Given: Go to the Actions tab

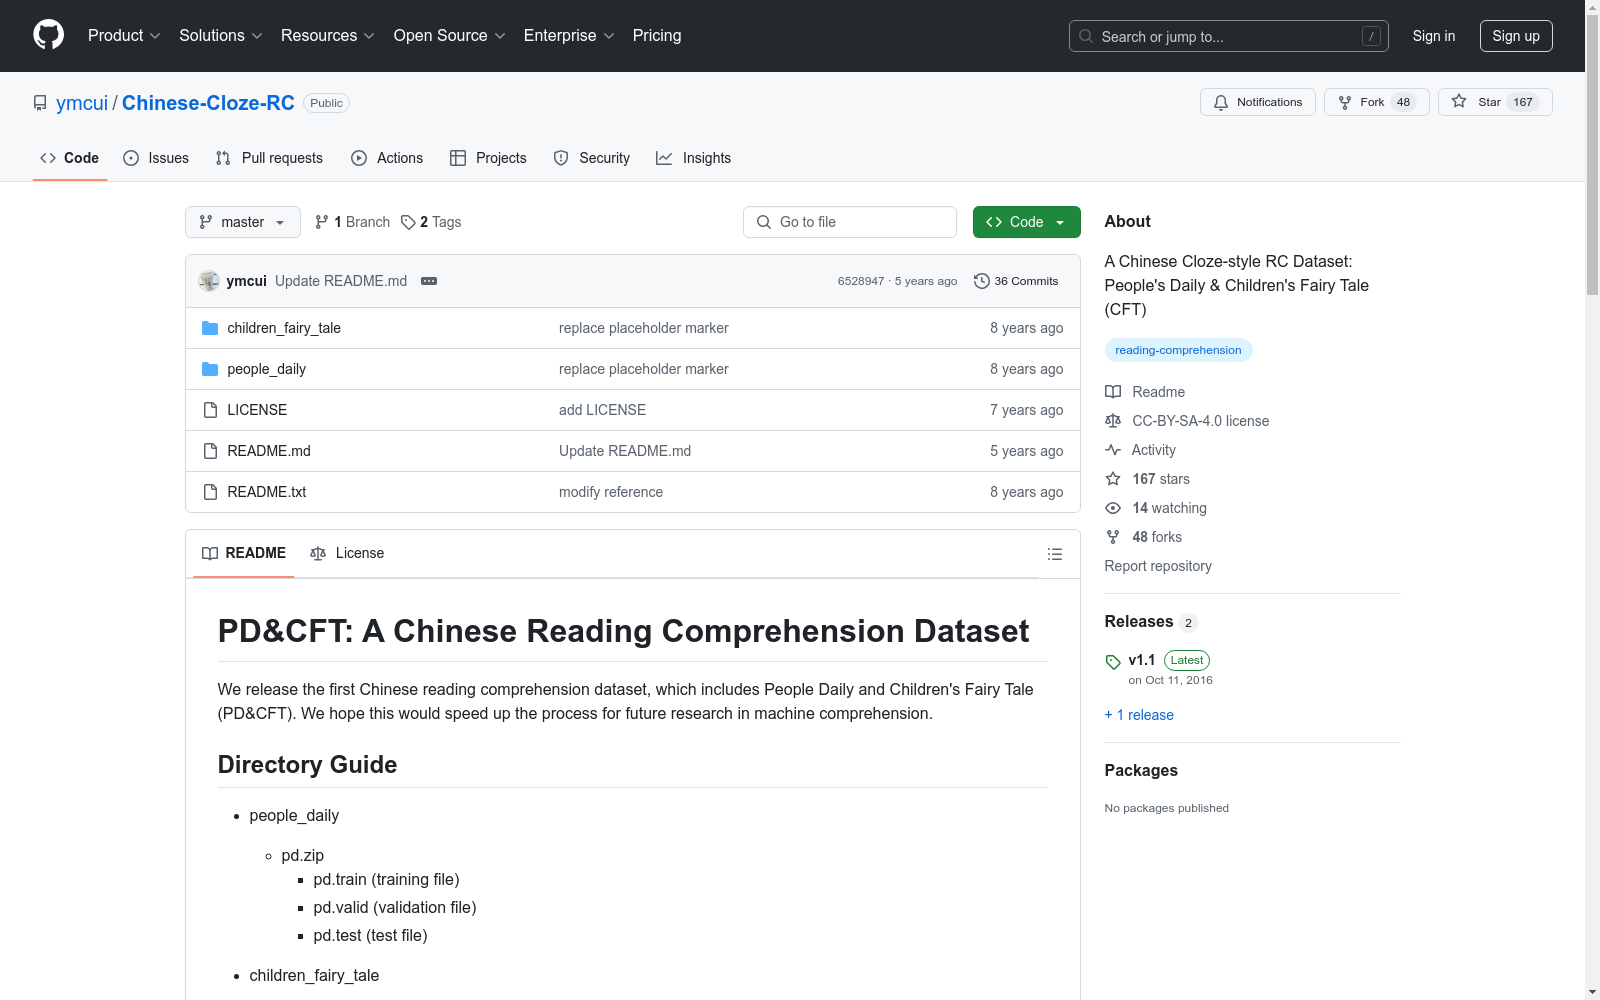Looking at the screenshot, I should pos(387,158).
